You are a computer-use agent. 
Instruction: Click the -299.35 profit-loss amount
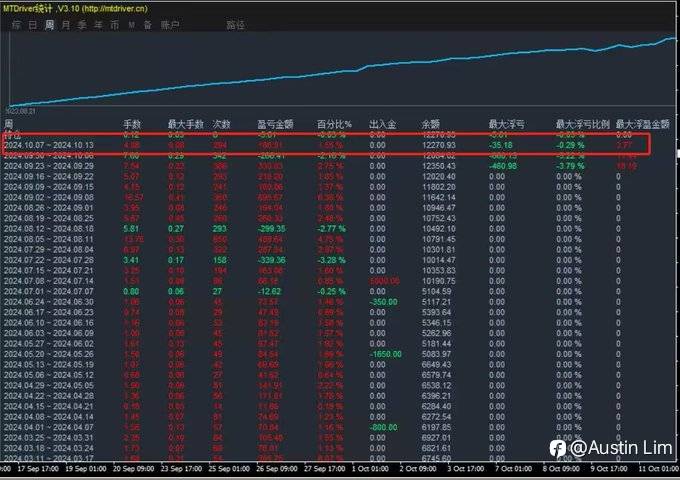[x=271, y=229]
